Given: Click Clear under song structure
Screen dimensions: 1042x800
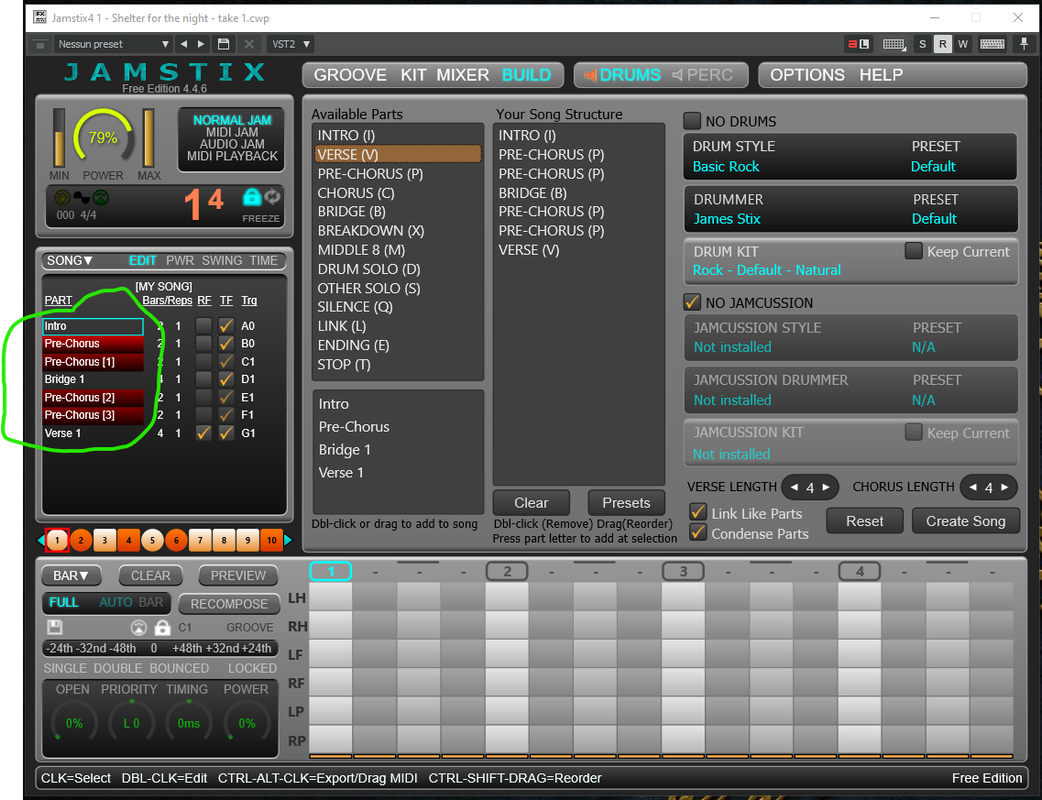Looking at the screenshot, I should click(531, 502).
